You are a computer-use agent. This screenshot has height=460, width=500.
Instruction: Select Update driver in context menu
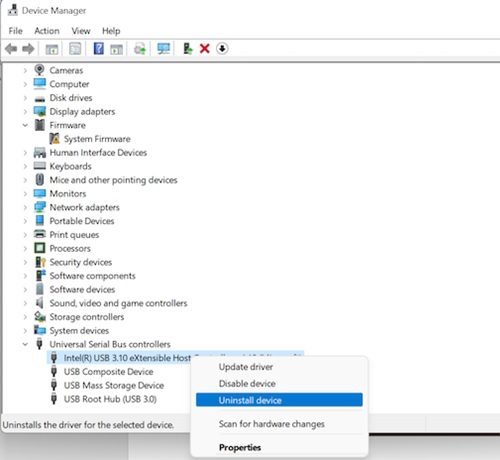[246, 367]
